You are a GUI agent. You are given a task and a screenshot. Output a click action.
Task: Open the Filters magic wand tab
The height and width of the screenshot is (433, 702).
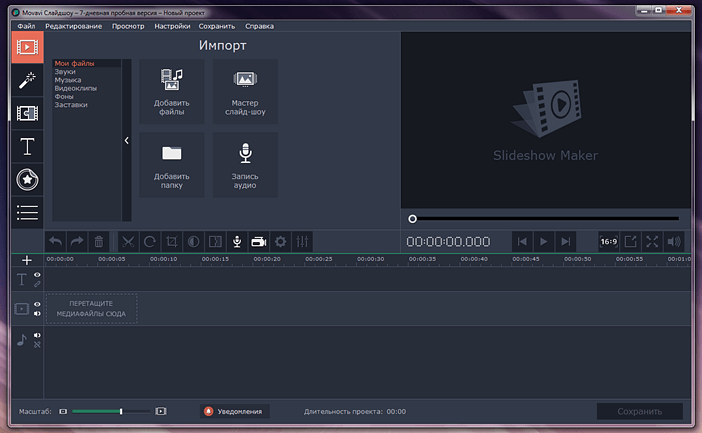(x=27, y=81)
